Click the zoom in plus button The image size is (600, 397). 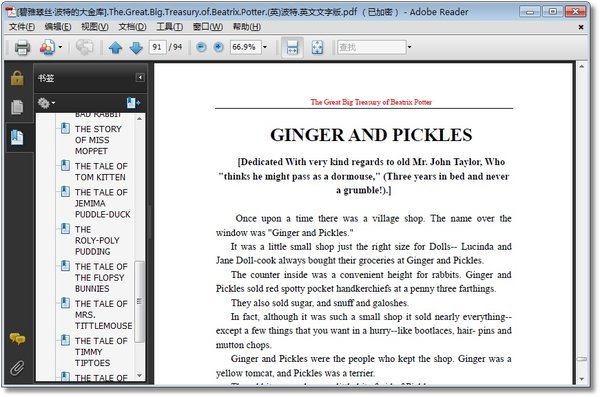tap(218, 47)
